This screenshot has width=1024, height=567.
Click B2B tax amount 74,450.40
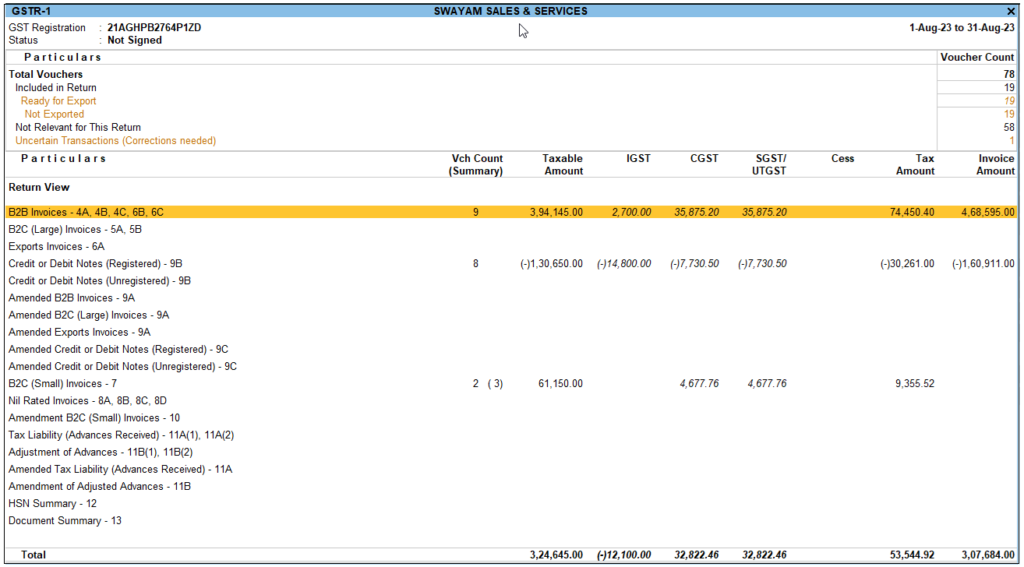tap(912, 212)
